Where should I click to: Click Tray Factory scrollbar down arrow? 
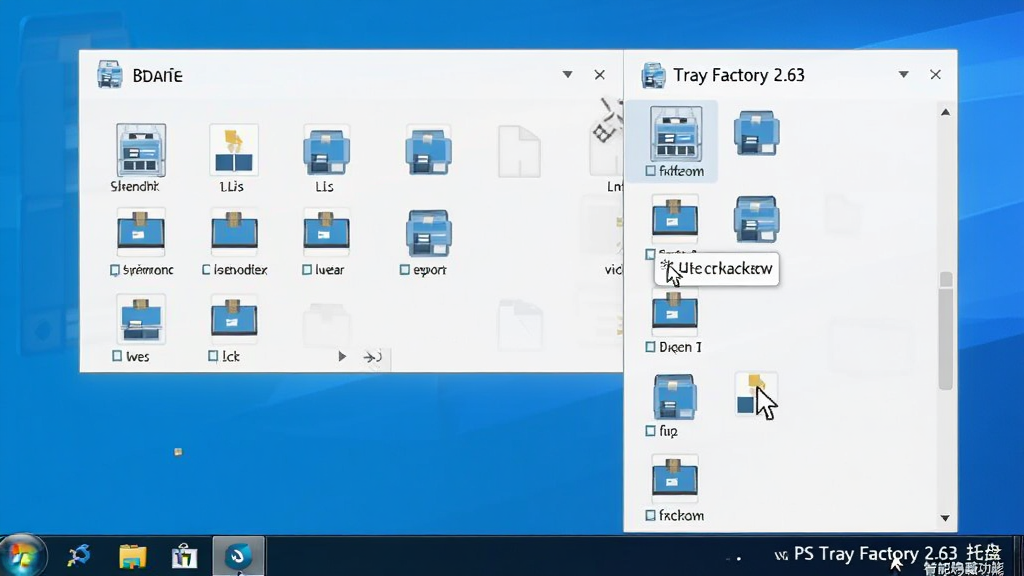pyautogui.click(x=945, y=518)
